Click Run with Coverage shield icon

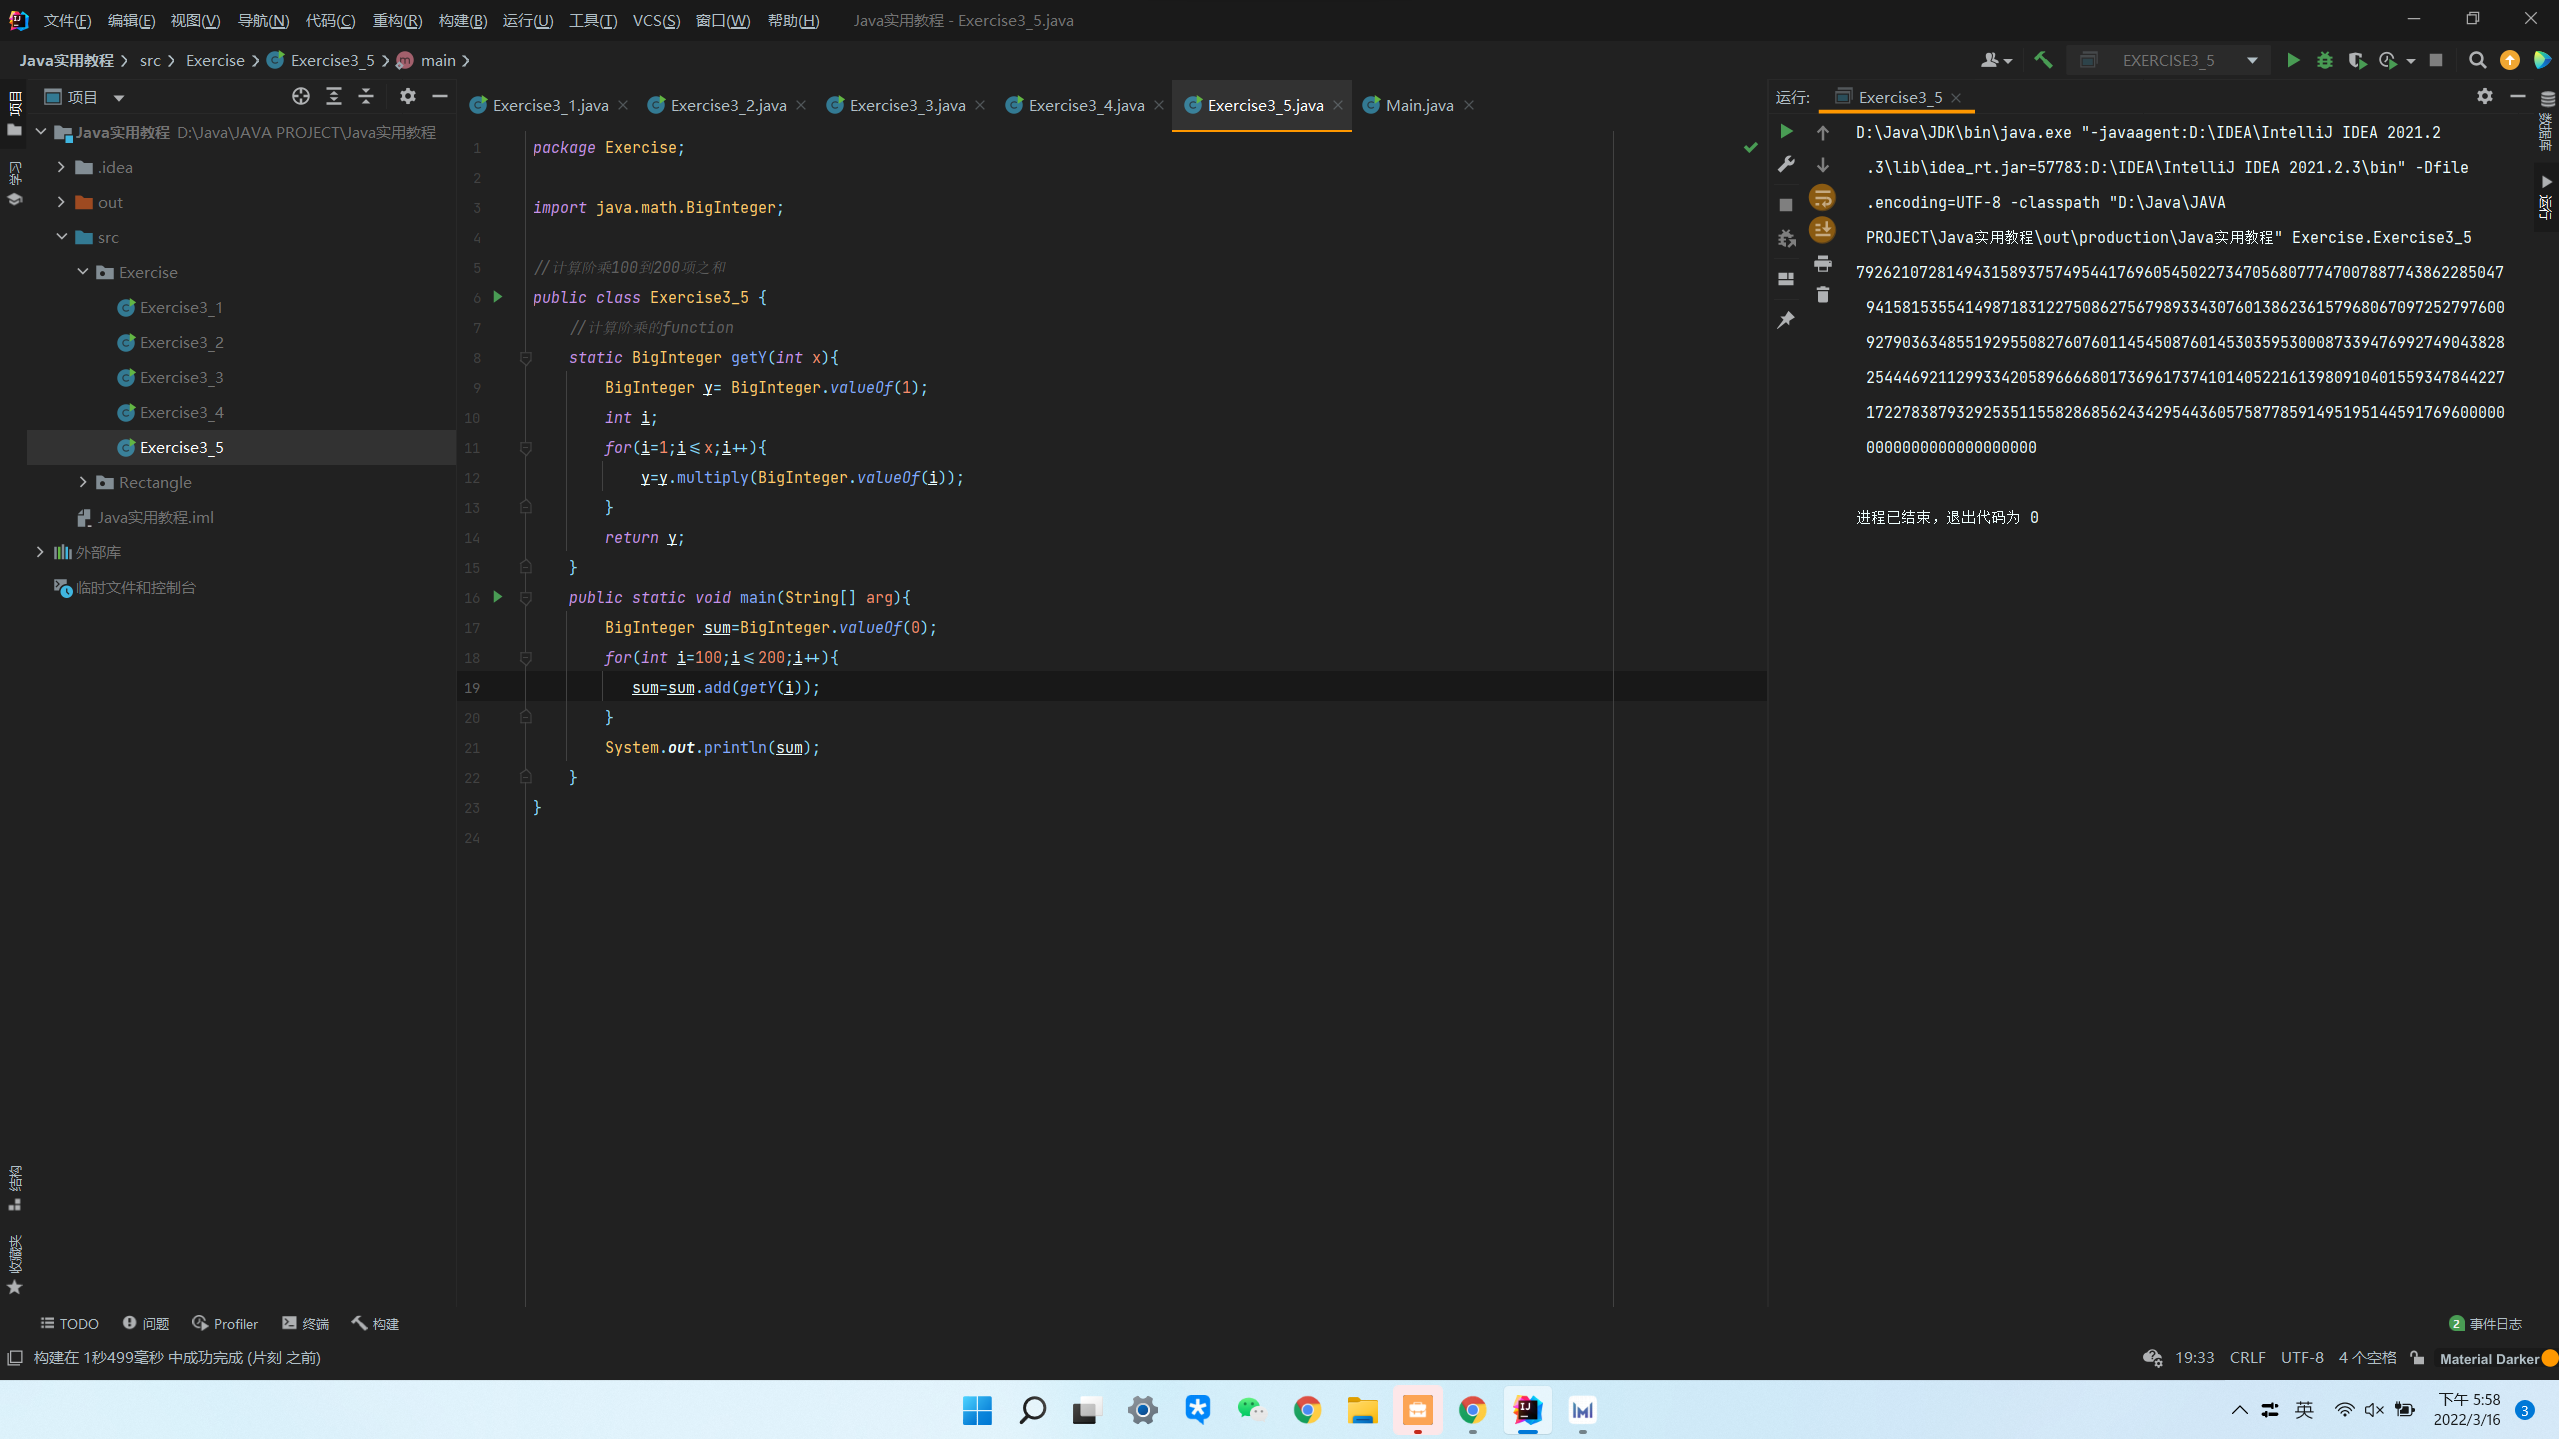[x=2356, y=60]
